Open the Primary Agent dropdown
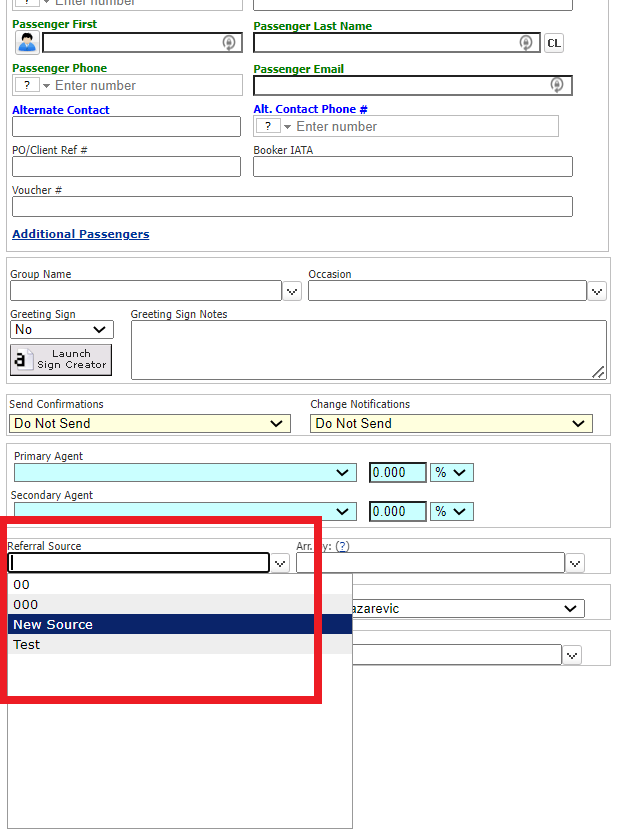This screenshot has width=622, height=835. pyautogui.click(x=184, y=473)
